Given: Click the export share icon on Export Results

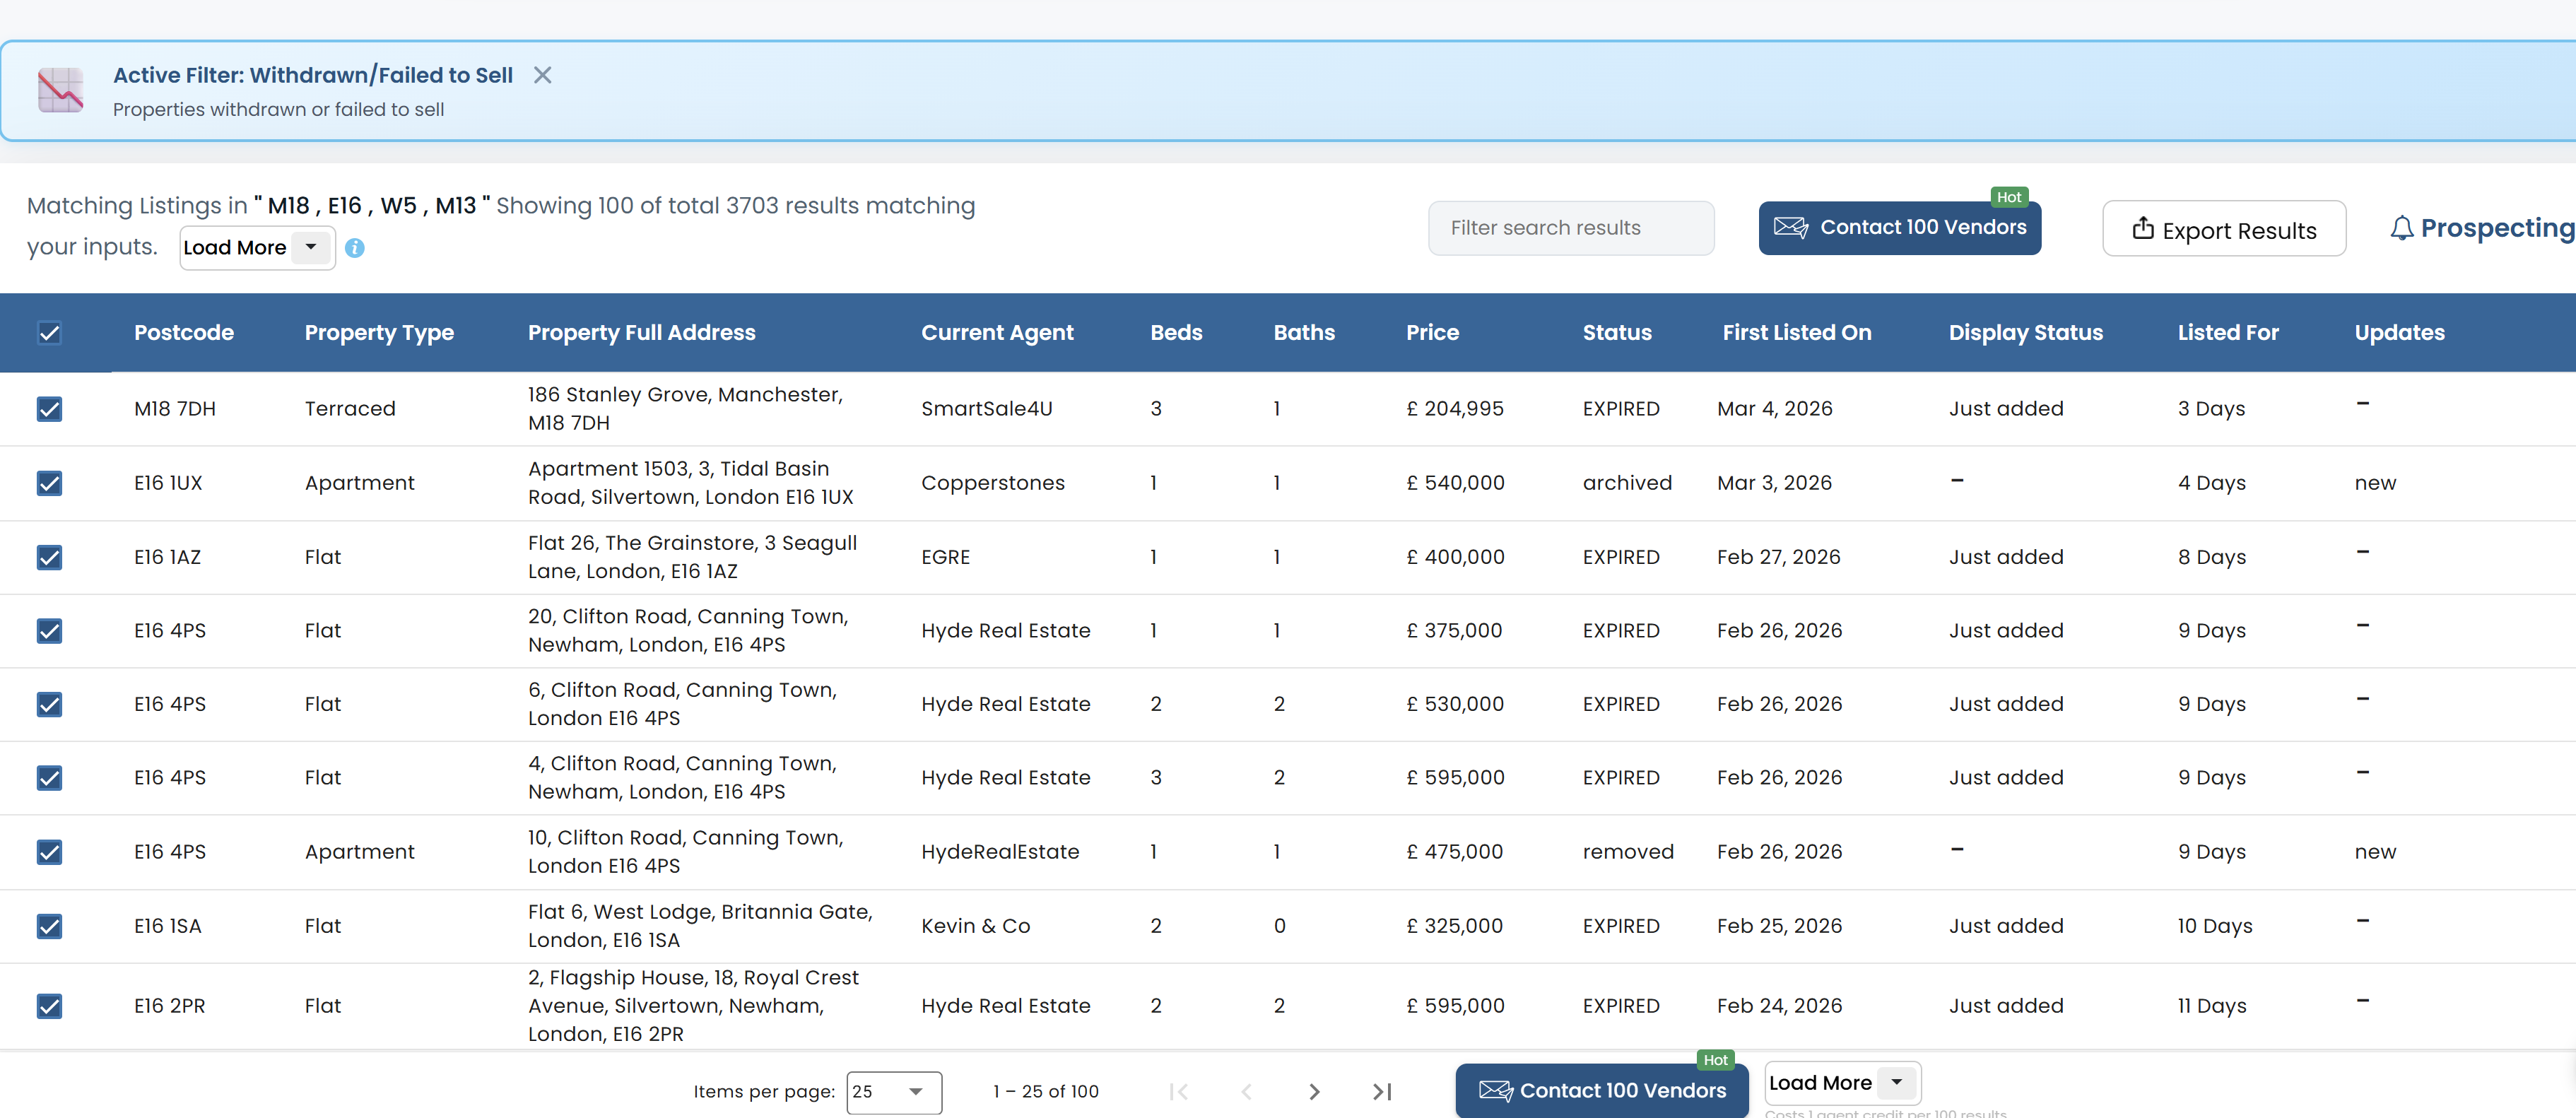Looking at the screenshot, I should [2143, 228].
